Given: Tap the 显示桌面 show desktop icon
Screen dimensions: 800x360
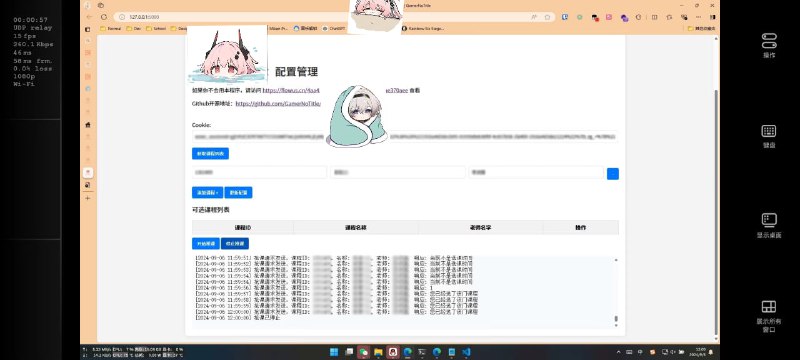Looking at the screenshot, I should click(769, 226).
